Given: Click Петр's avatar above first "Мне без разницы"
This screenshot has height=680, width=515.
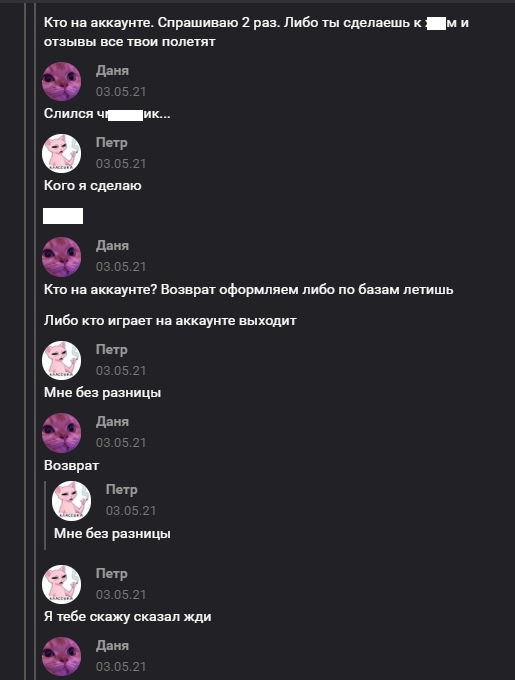Looking at the screenshot, I should 62,360.
